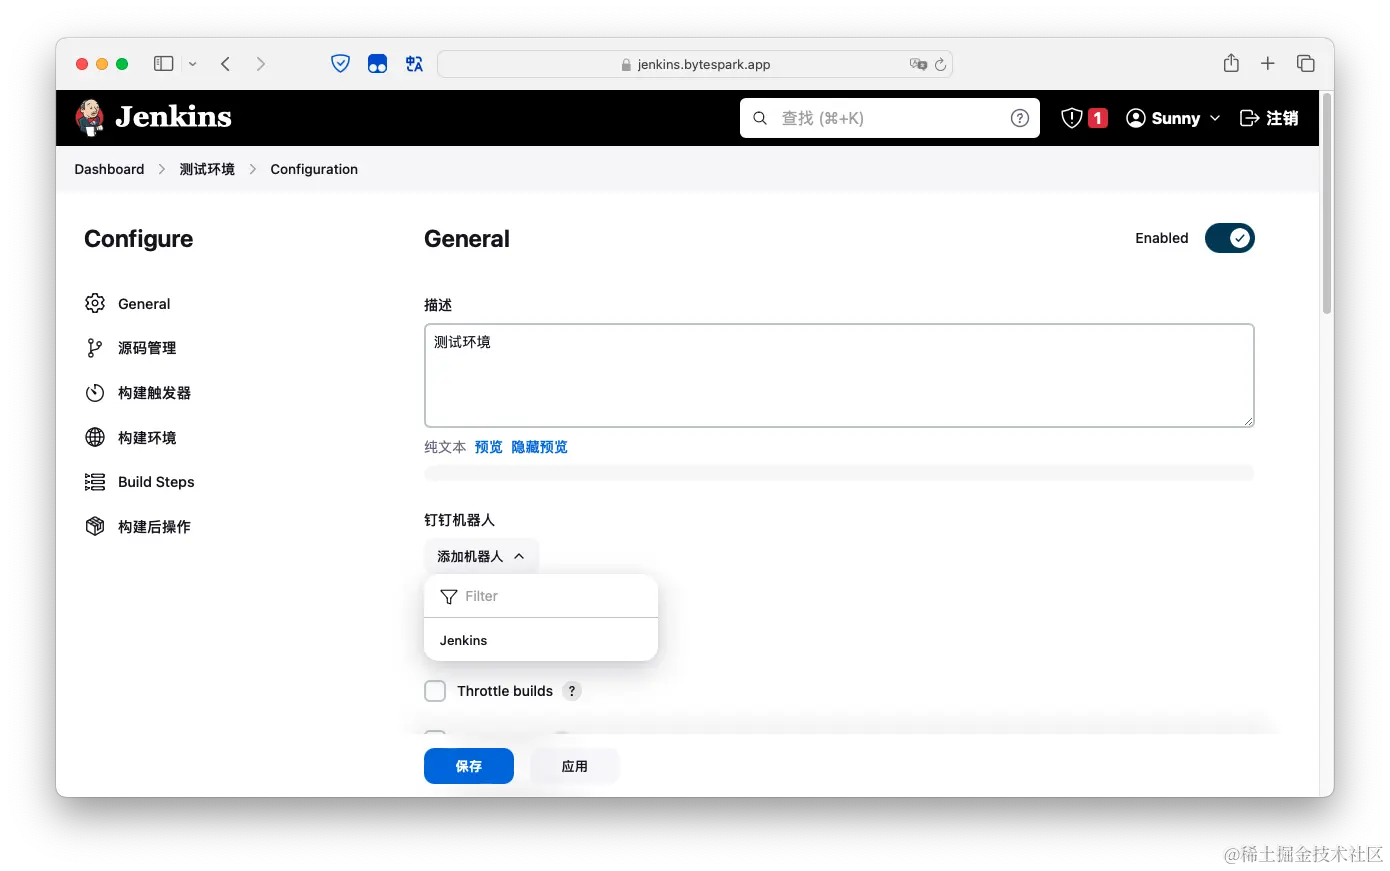Screen dimensions: 1390x871
Task: Log out with the 注销 button
Action: pos(1269,118)
